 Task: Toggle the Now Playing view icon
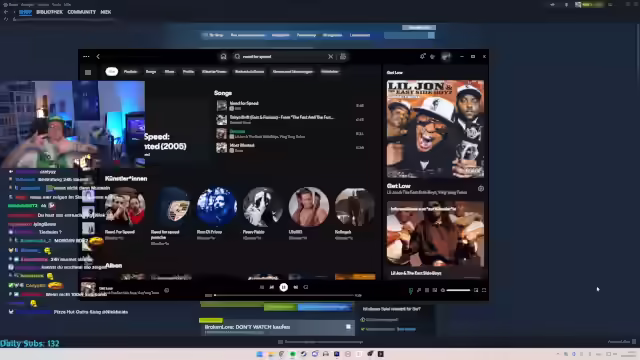(x=411, y=290)
